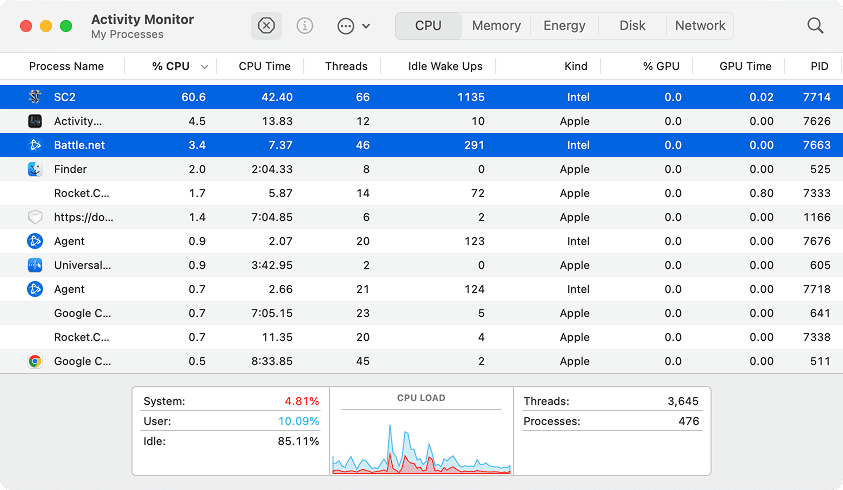The height and width of the screenshot is (490, 843).
Task: Sort by PID column header
Action: tap(819, 66)
